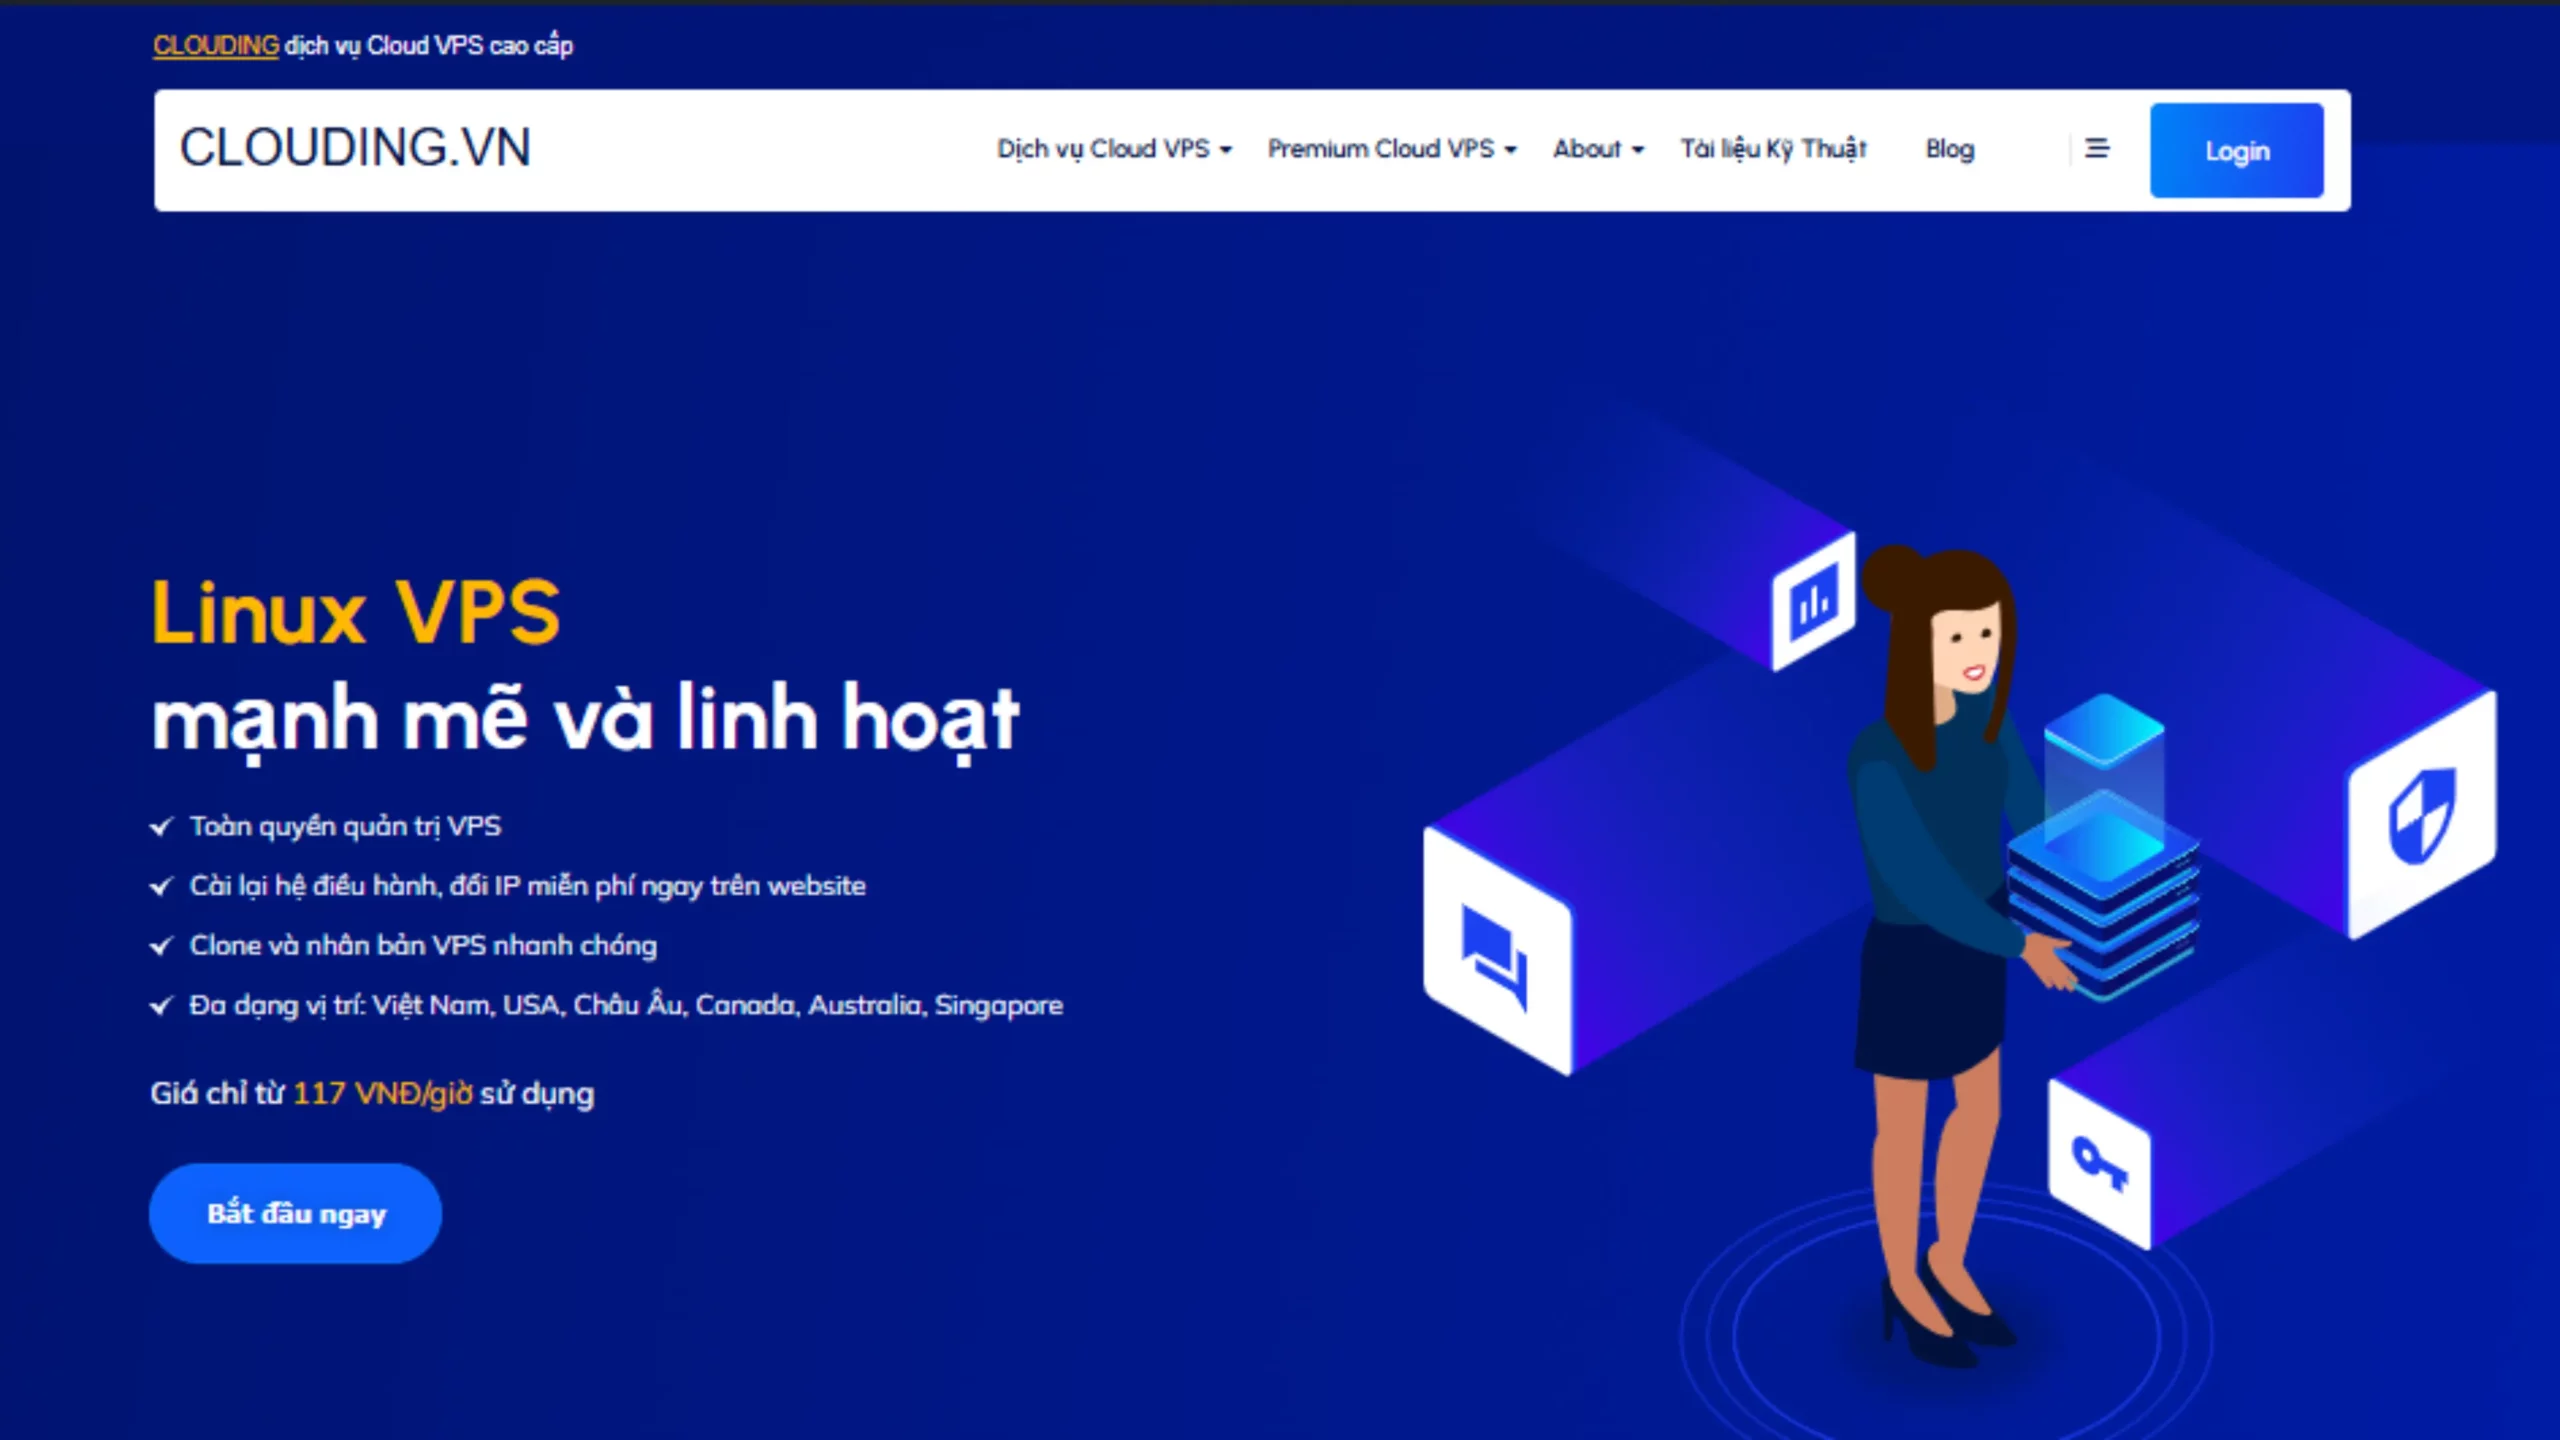Click the Linux VPS heading
Image resolution: width=2560 pixels, height=1440 pixels.
(x=356, y=612)
